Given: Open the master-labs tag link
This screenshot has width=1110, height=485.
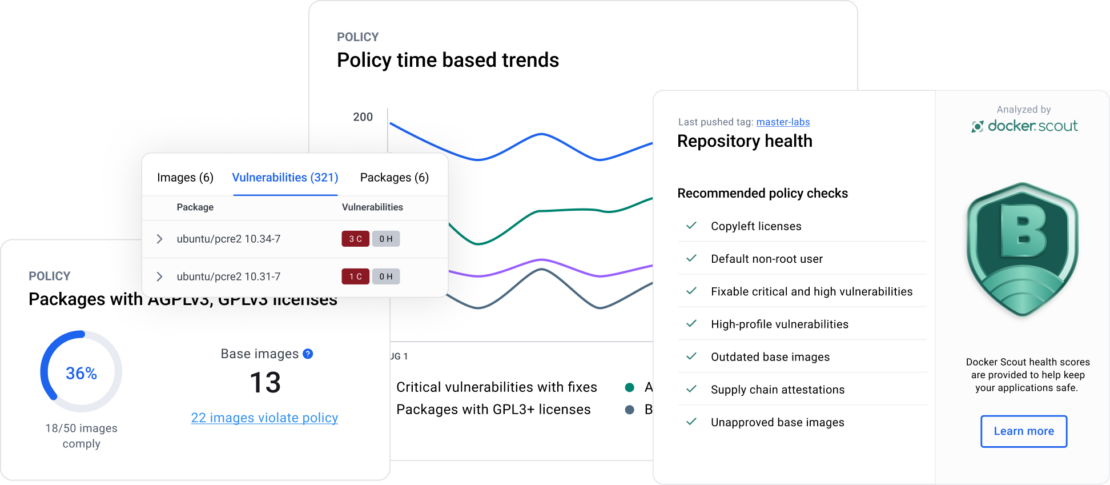Looking at the screenshot, I should point(782,122).
